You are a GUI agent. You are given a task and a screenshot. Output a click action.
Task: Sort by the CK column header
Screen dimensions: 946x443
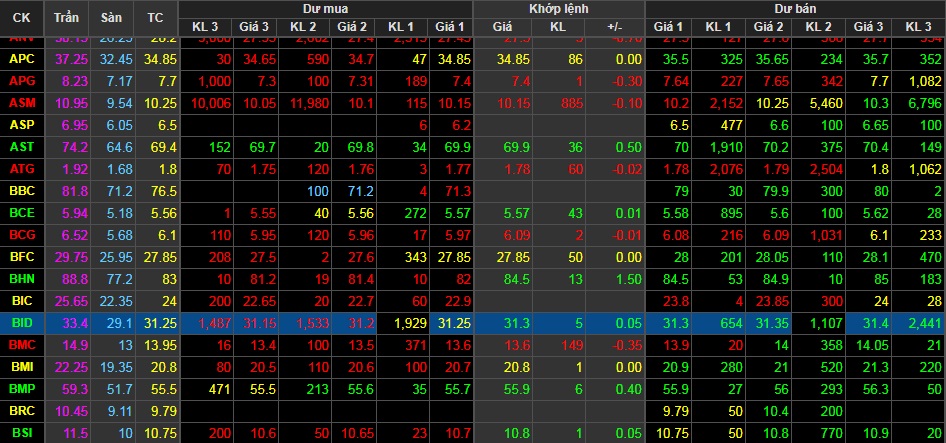pyautogui.click(x=22, y=17)
